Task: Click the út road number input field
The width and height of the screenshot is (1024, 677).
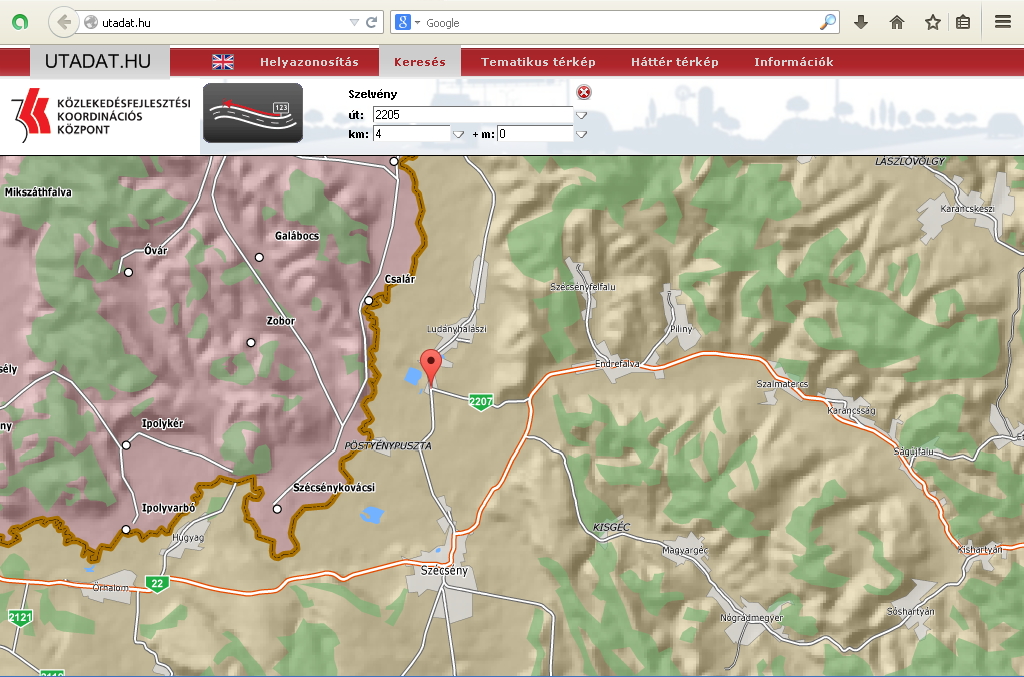Action: pos(472,115)
